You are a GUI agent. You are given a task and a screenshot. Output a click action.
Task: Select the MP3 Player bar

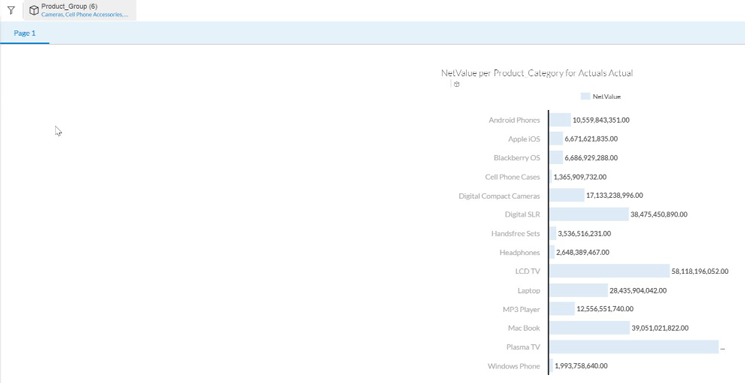(562, 309)
